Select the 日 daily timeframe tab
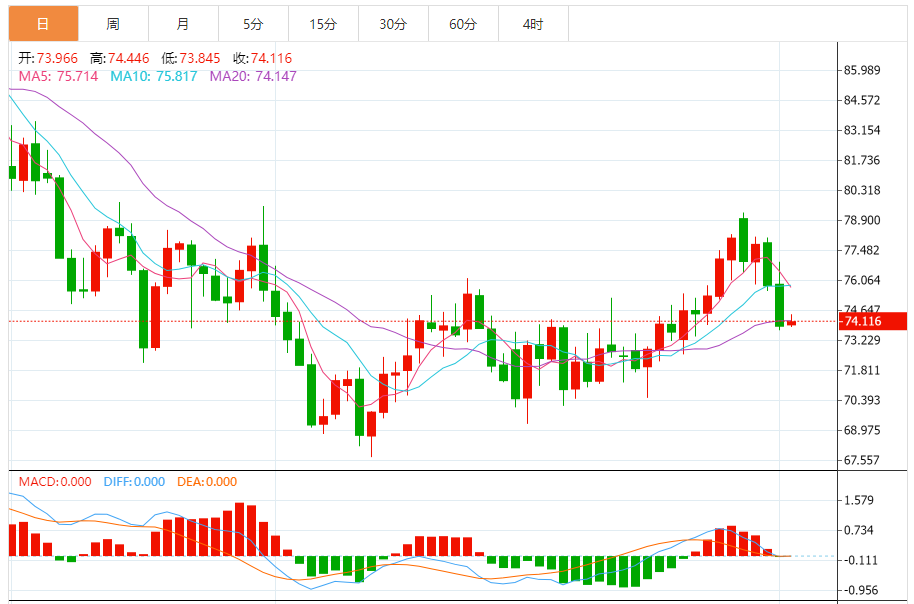Image resolution: width=914 pixels, height=604 pixels. (43, 24)
